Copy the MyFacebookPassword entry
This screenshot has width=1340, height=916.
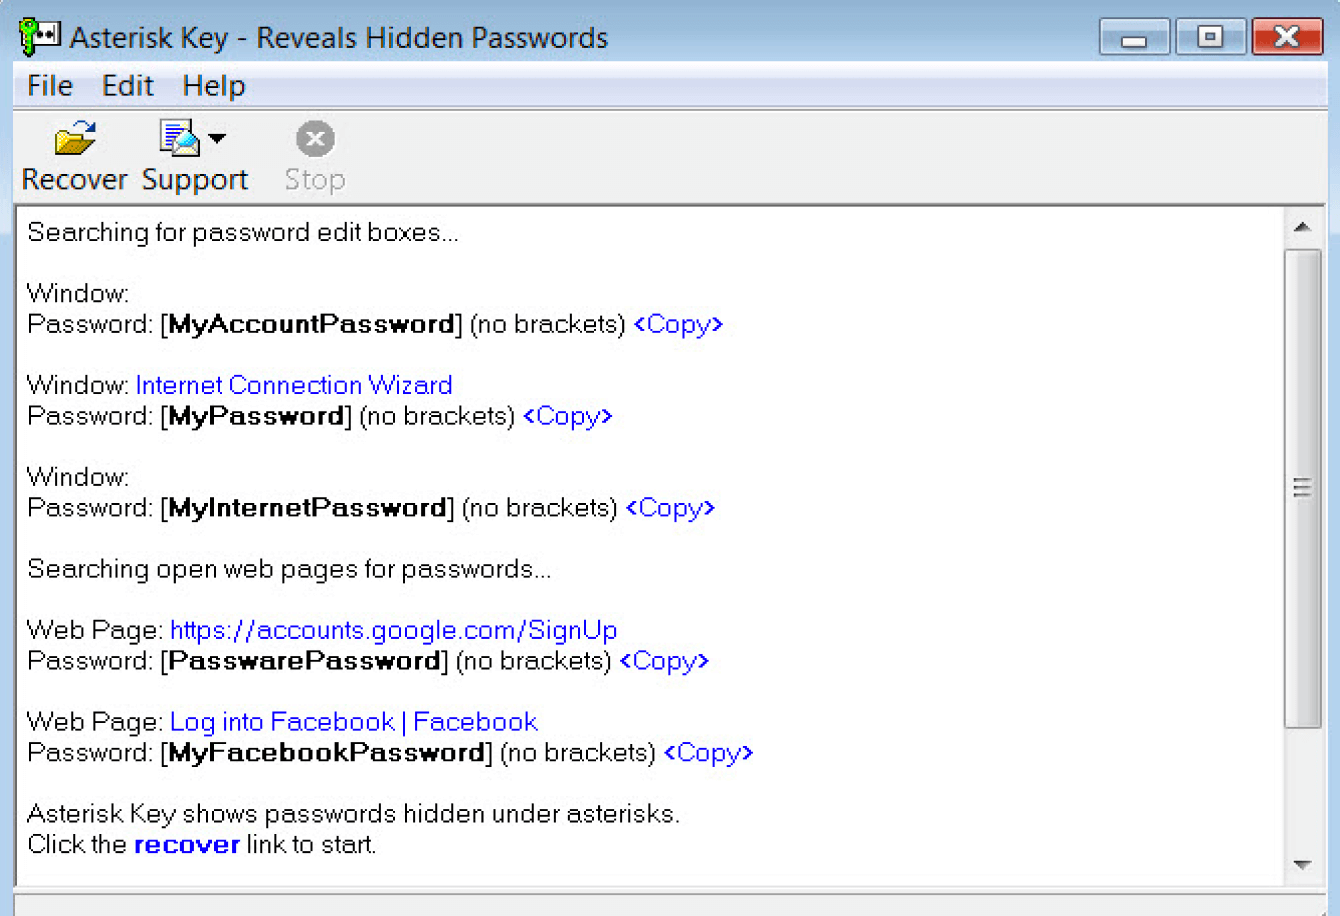tap(708, 752)
